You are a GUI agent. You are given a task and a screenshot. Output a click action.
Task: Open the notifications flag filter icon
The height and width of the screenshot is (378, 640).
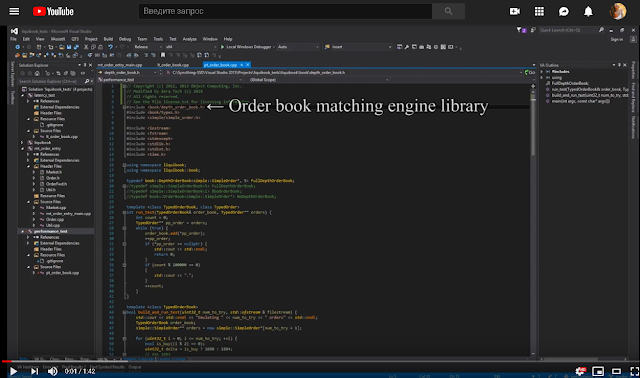(521, 30)
